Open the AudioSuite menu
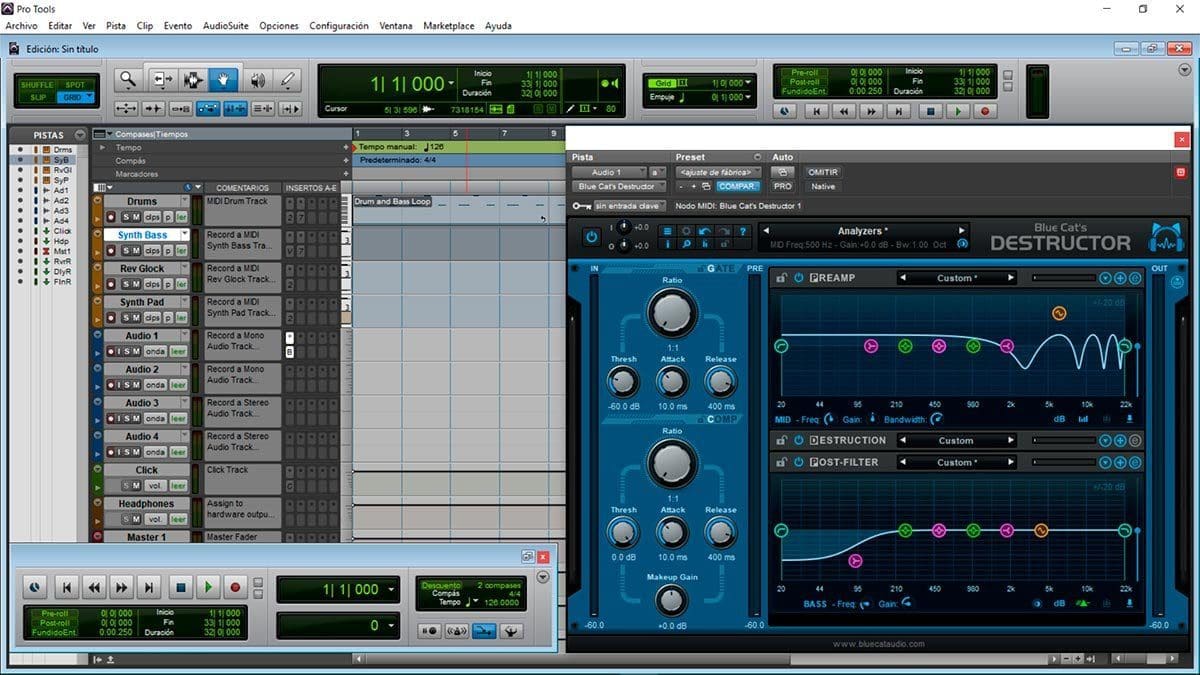The height and width of the screenshot is (675, 1200). point(226,25)
